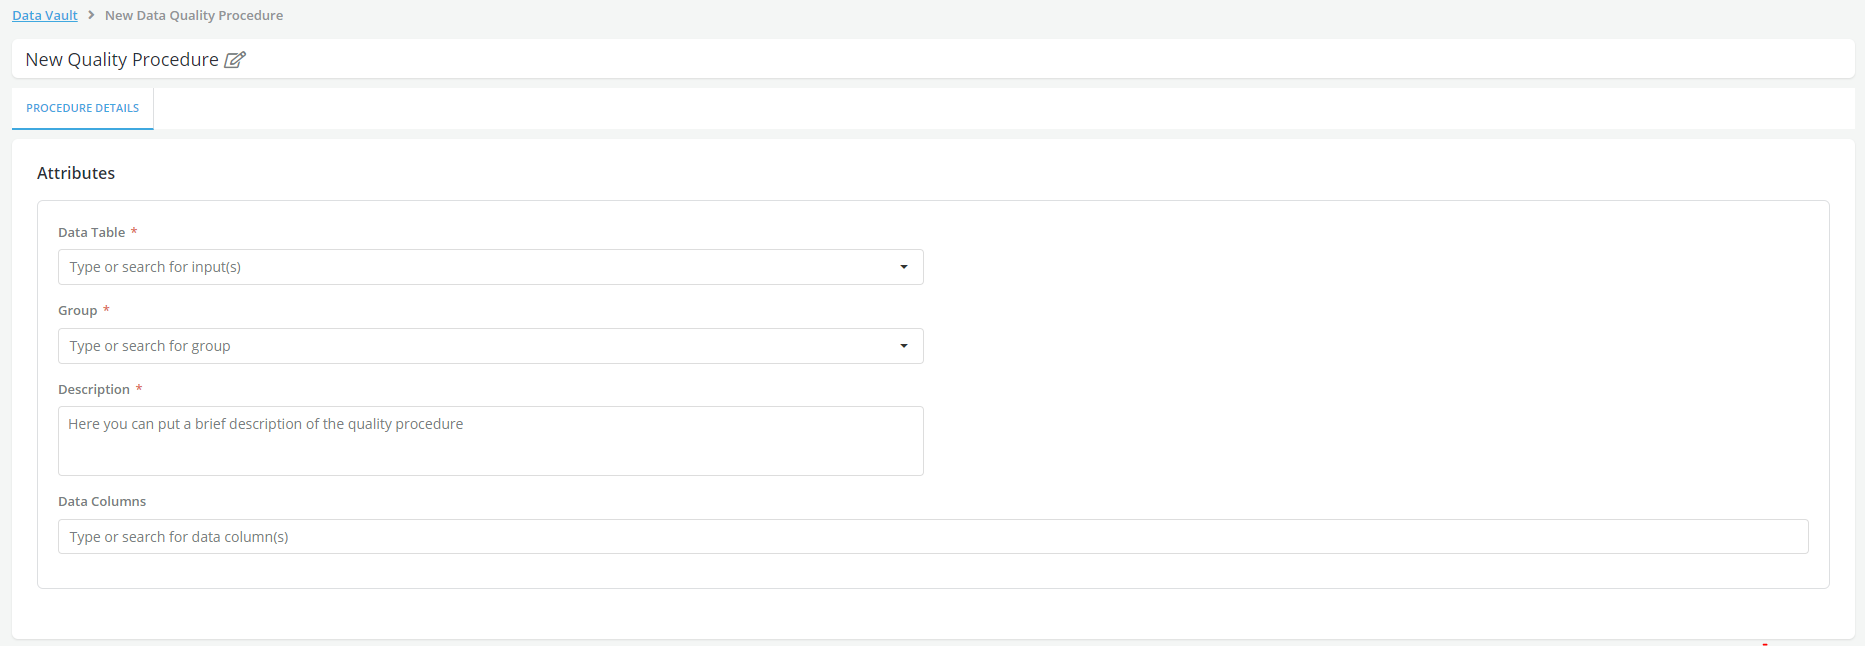The image size is (1865, 646).
Task: Click the breadcrumb chevron separator
Action: pos(91,15)
